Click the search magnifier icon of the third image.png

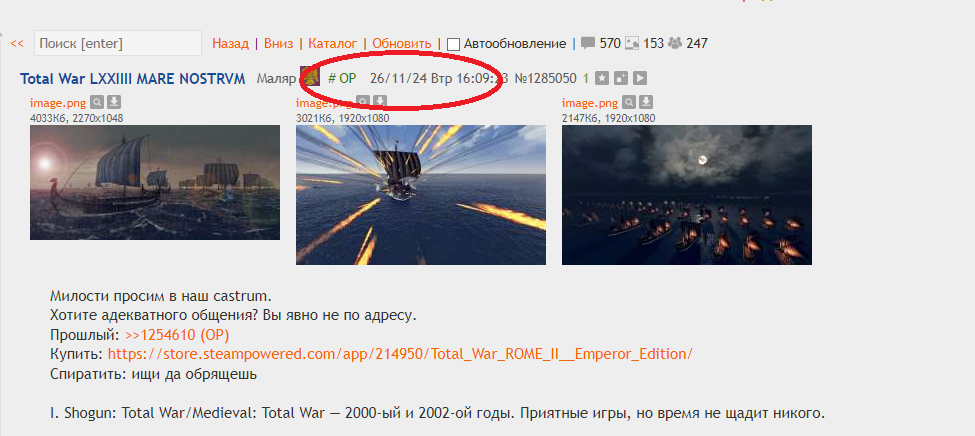coord(629,102)
